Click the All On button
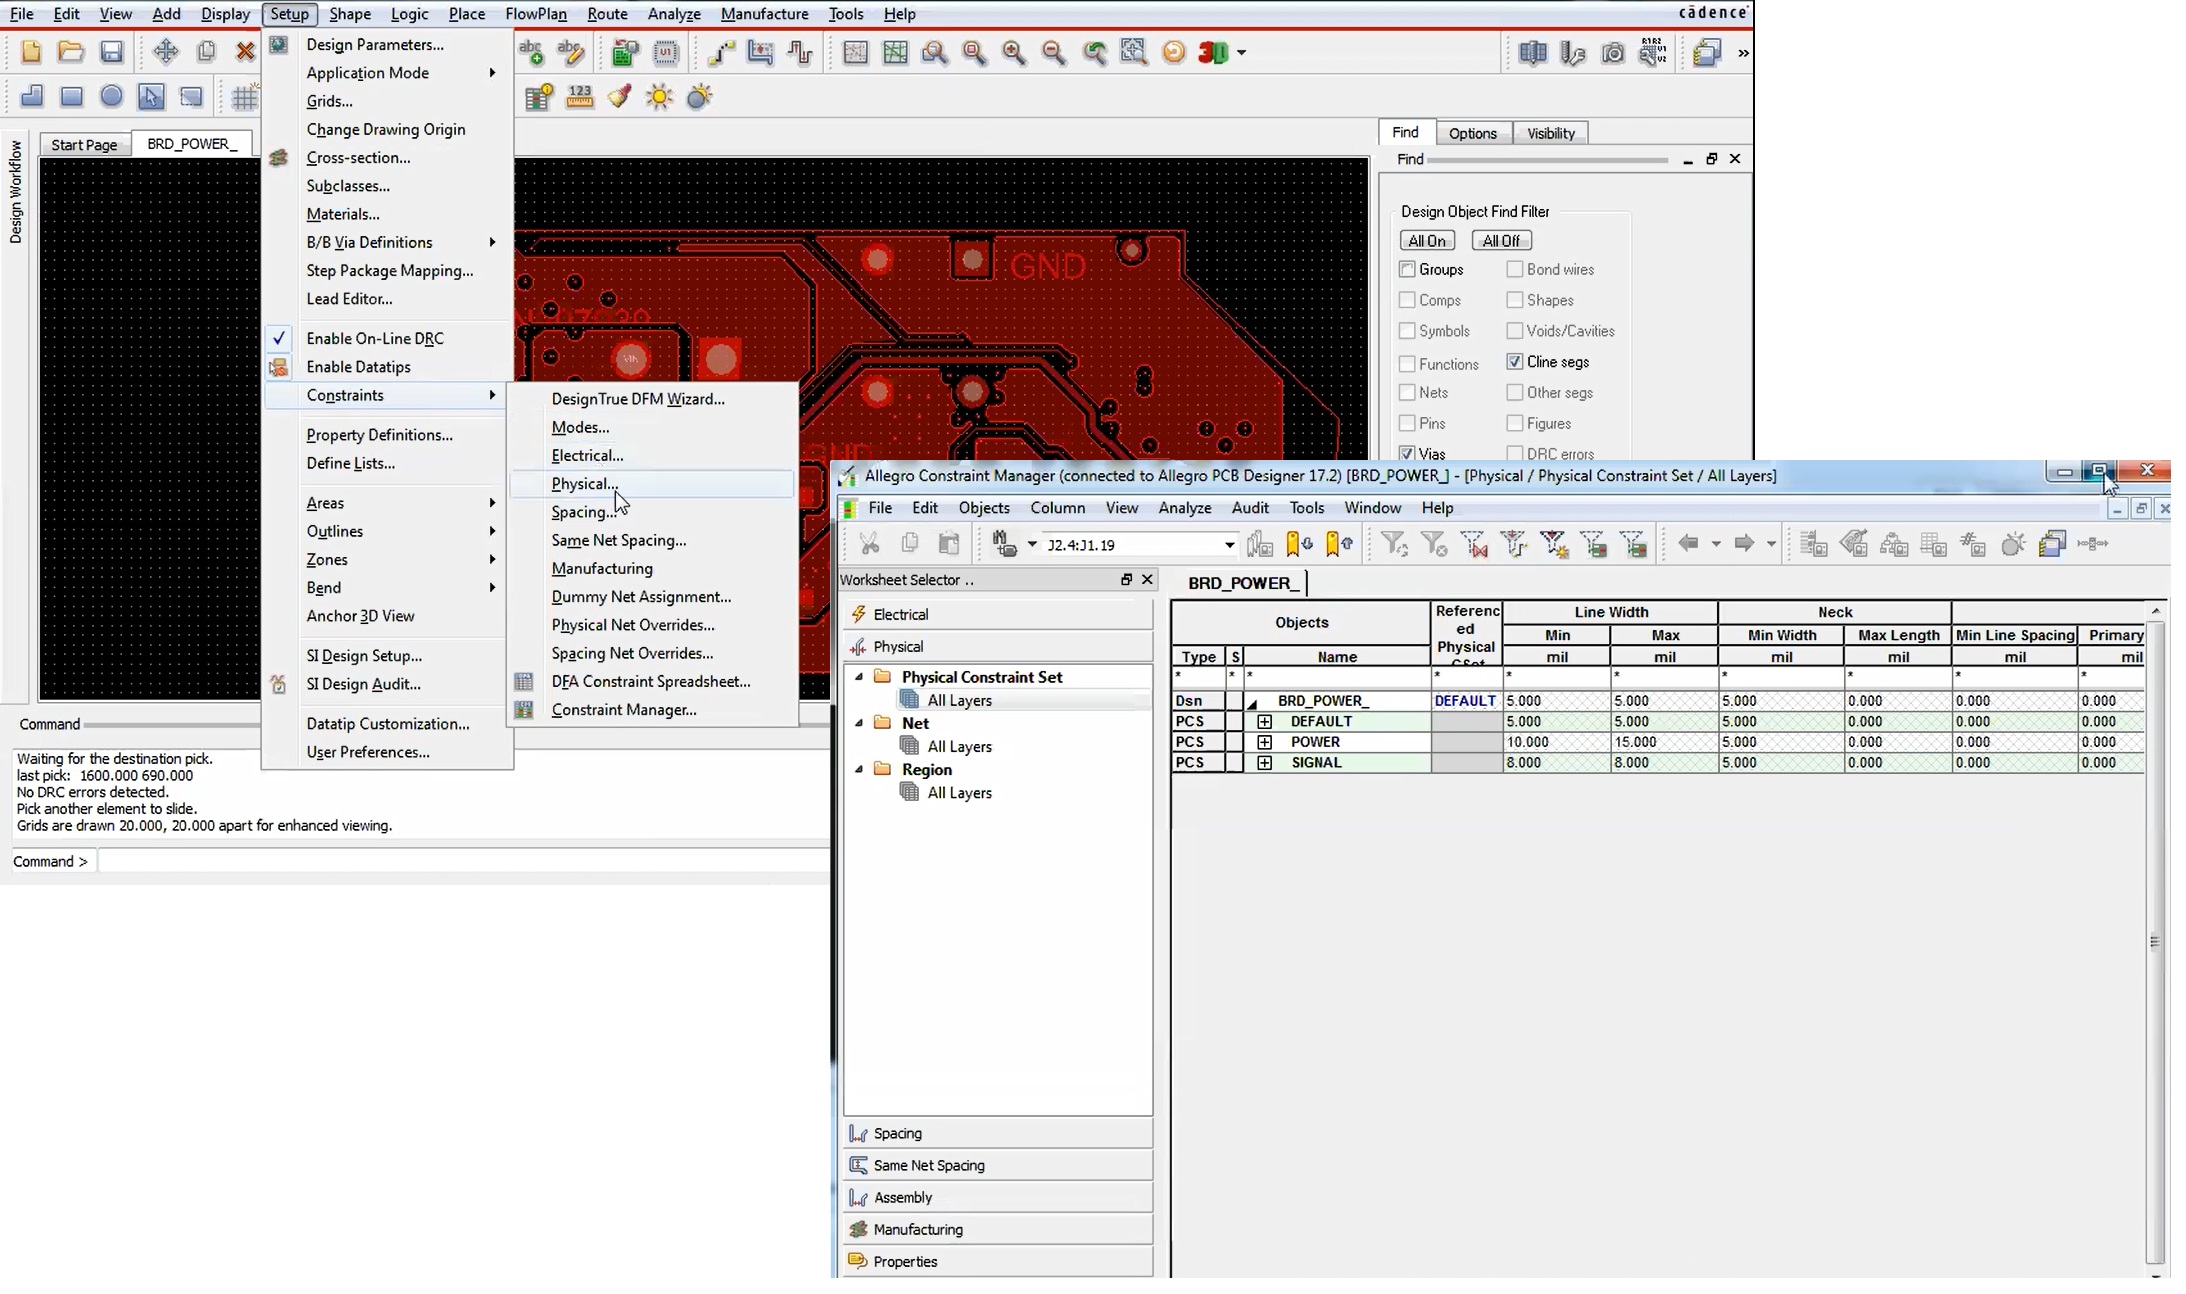This screenshot has width=2186, height=1294. (x=1427, y=241)
